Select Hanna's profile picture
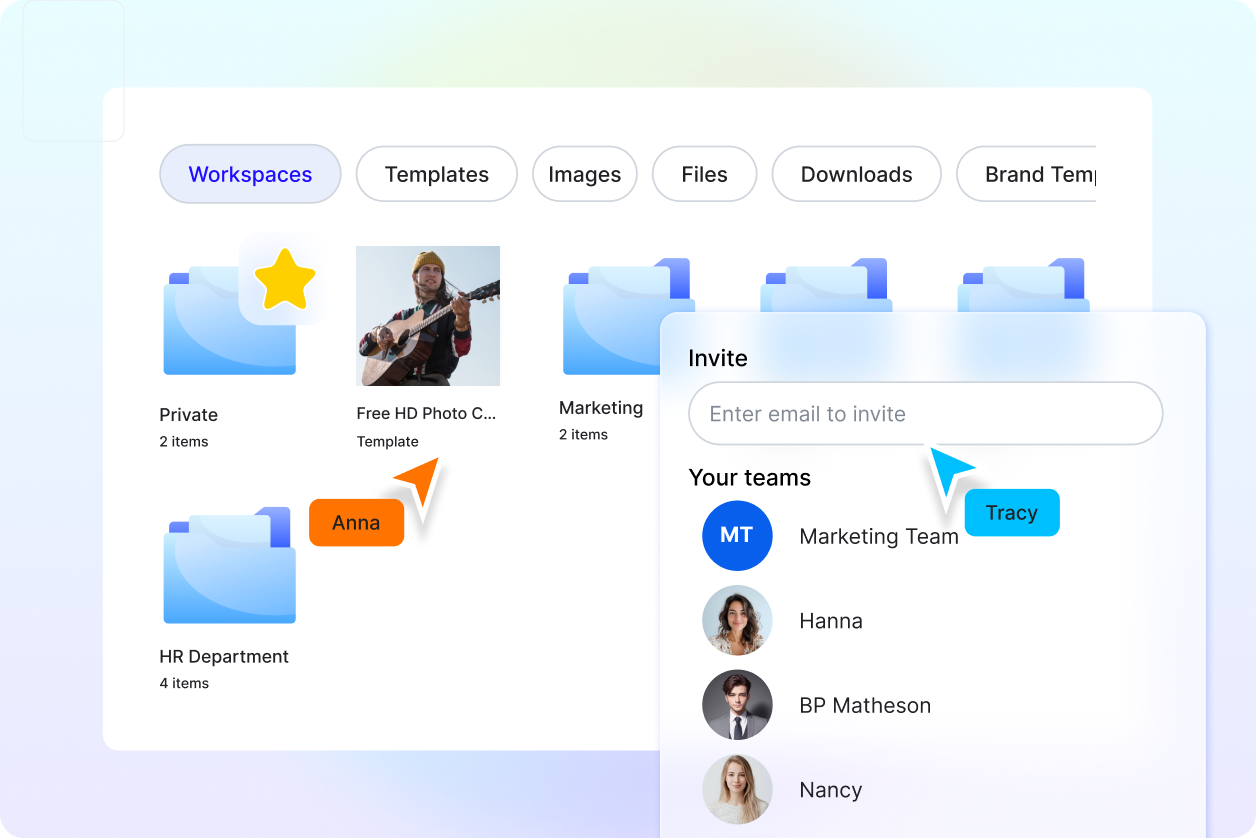This screenshot has height=838, width=1256. click(x=737, y=620)
